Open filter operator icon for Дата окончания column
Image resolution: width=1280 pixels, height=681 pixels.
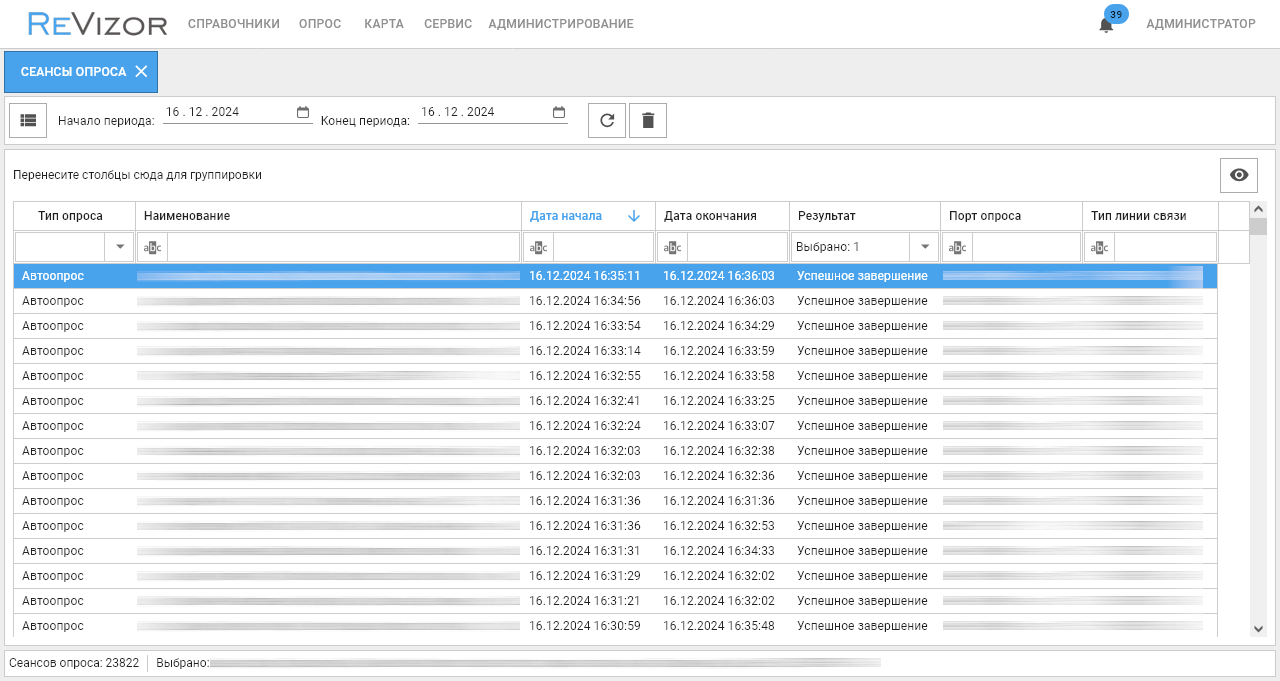[673, 247]
